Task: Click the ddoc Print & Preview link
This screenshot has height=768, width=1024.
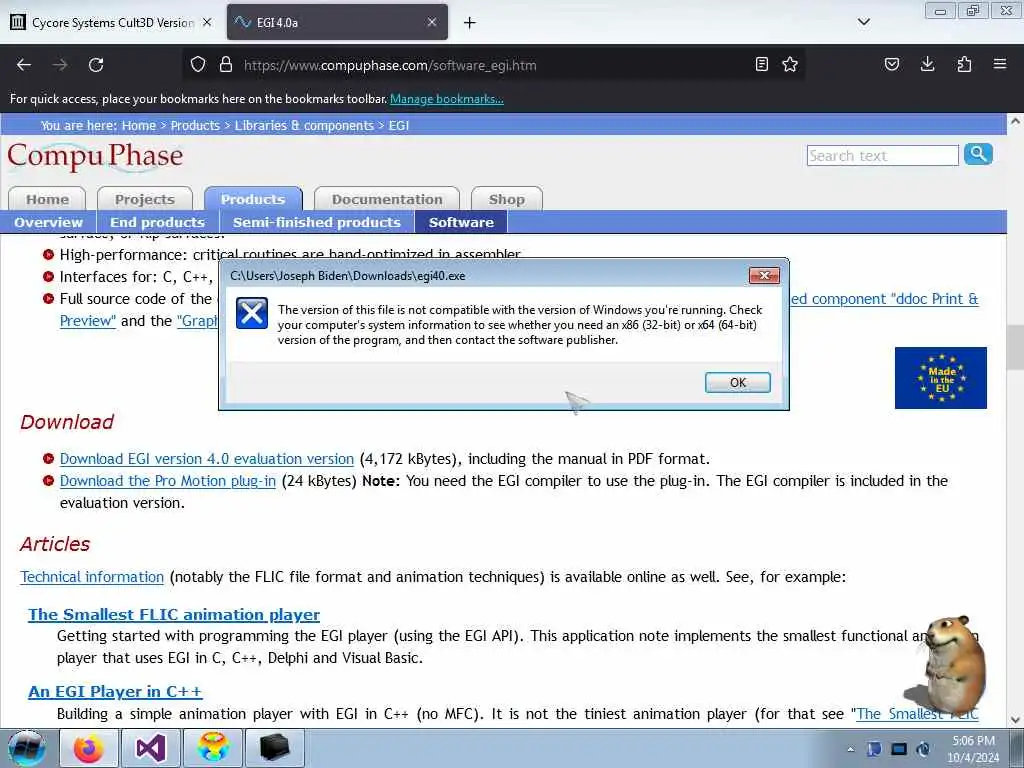Action: point(884,299)
